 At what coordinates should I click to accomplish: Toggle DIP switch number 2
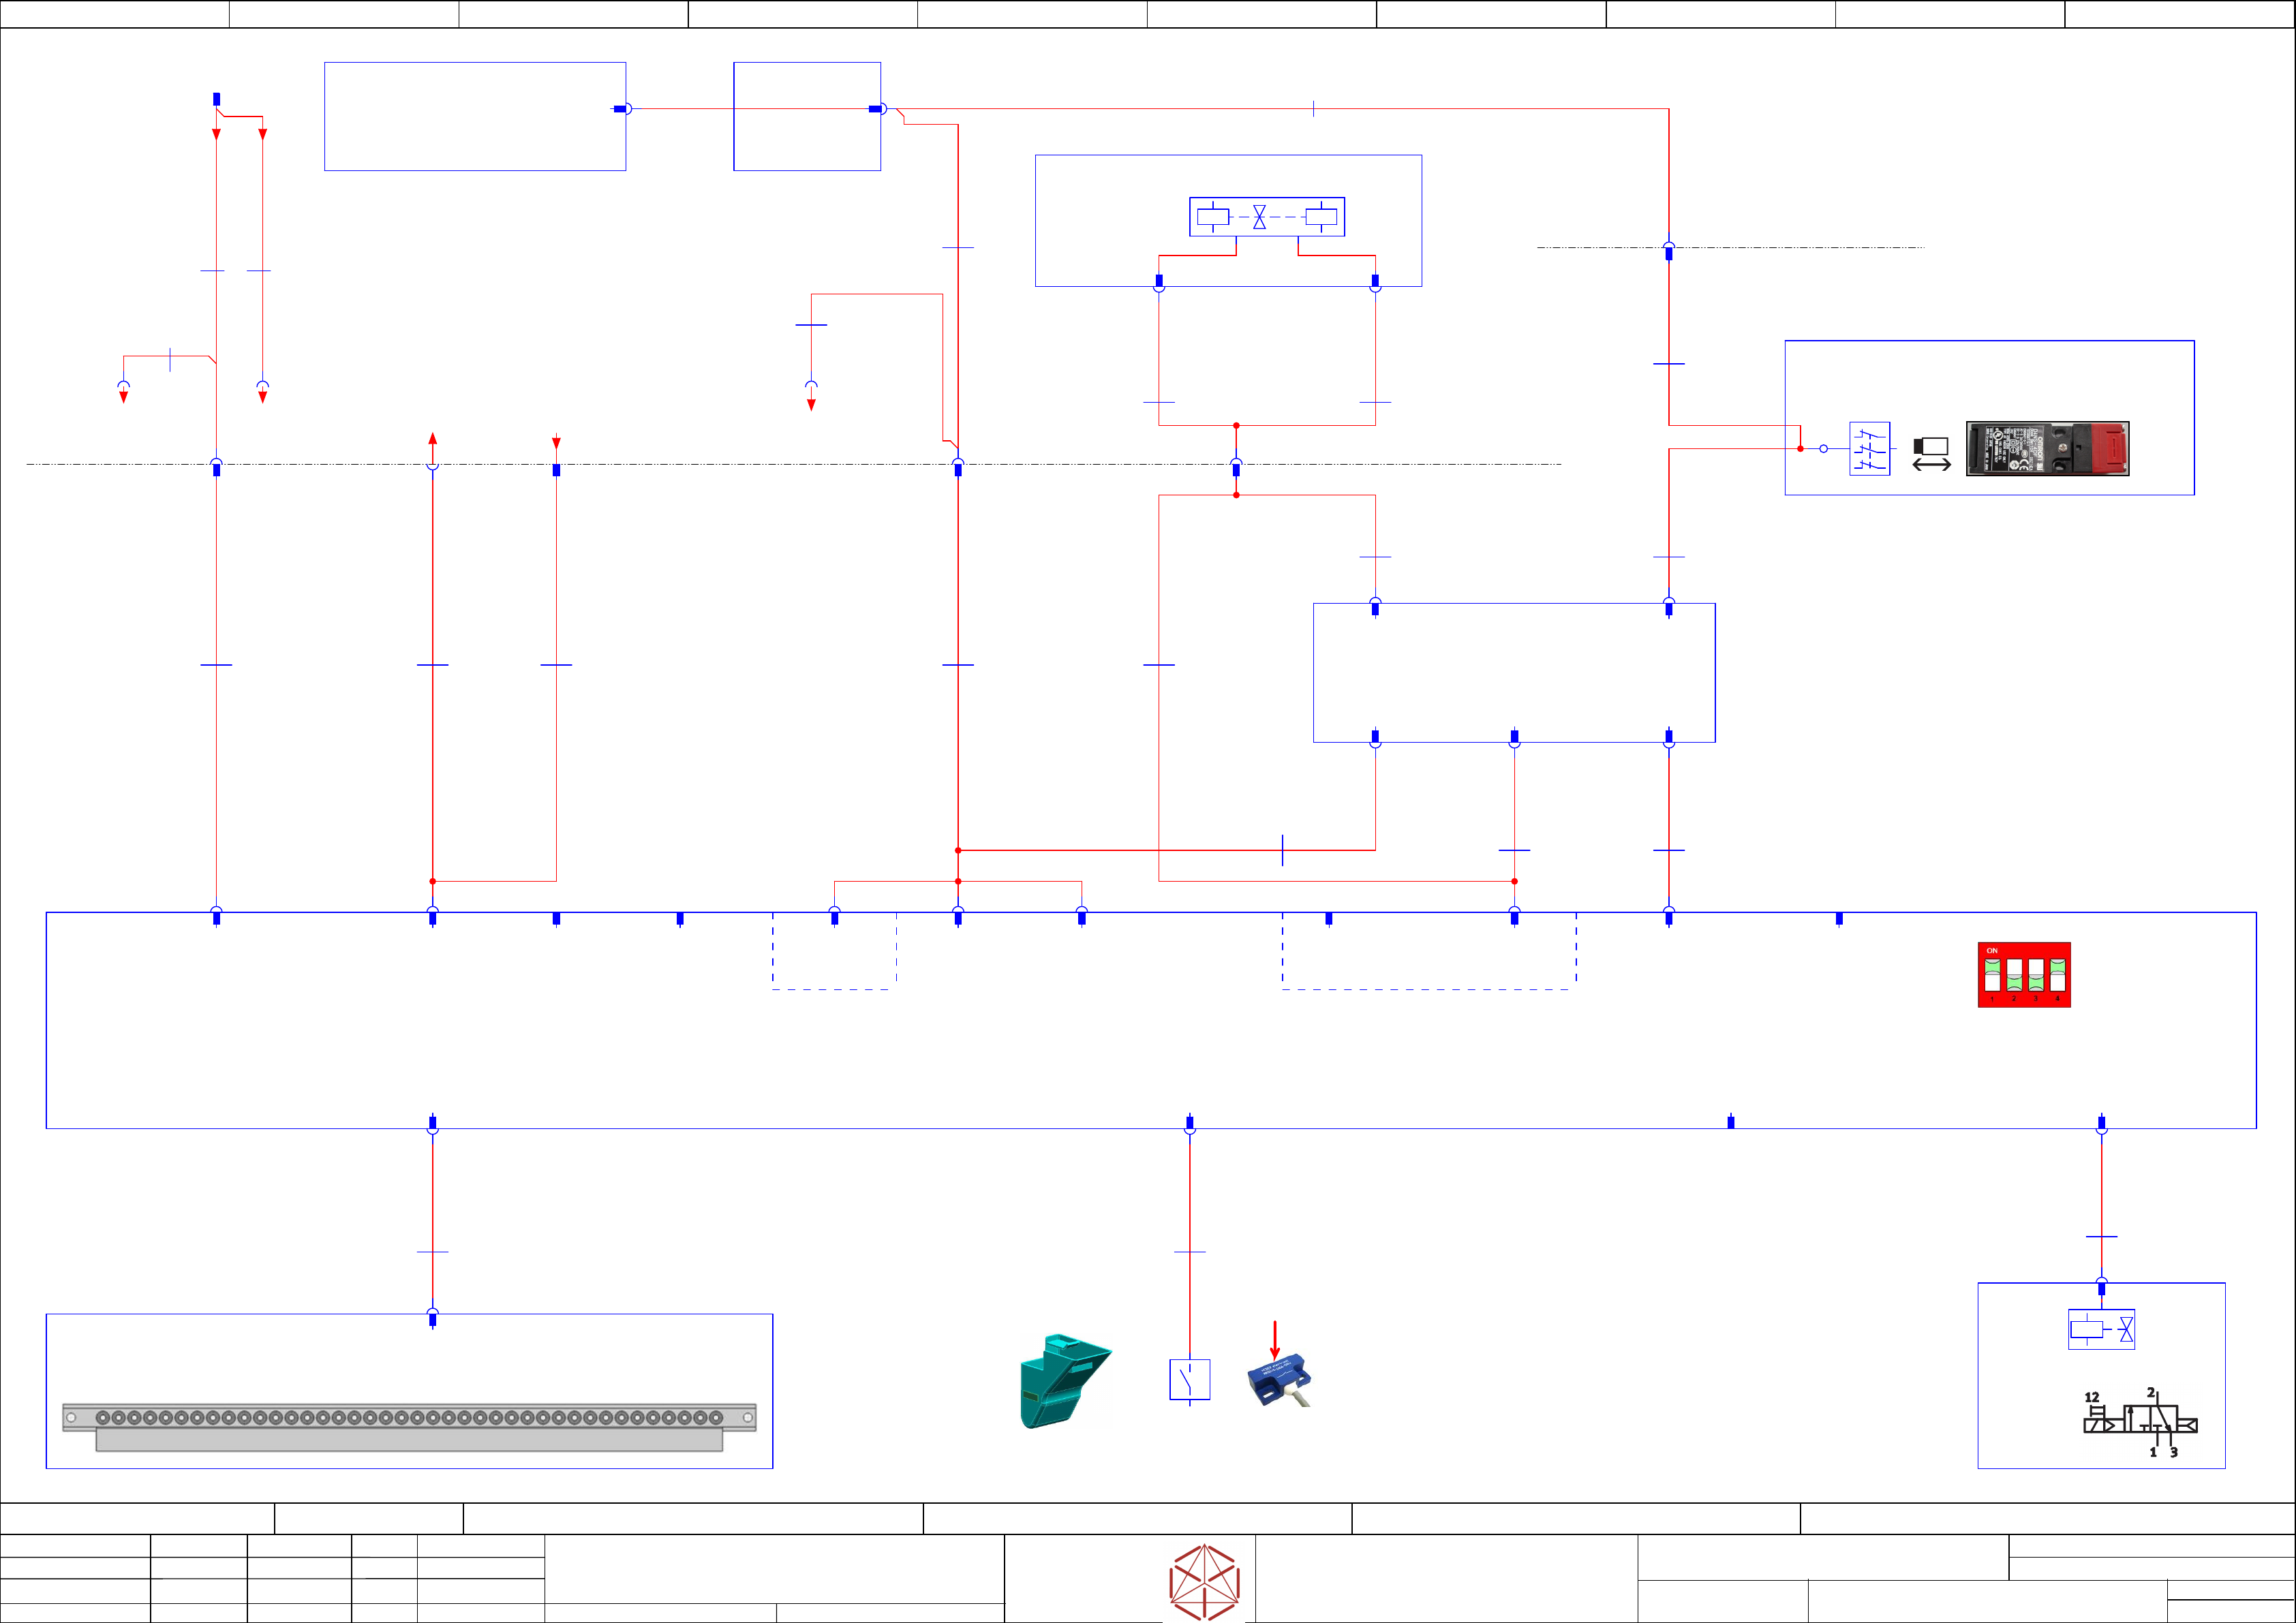[x=2014, y=975]
